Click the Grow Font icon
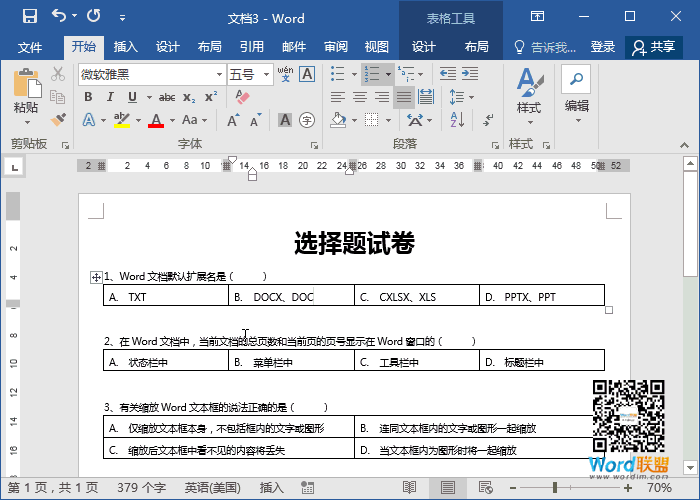 (x=233, y=121)
